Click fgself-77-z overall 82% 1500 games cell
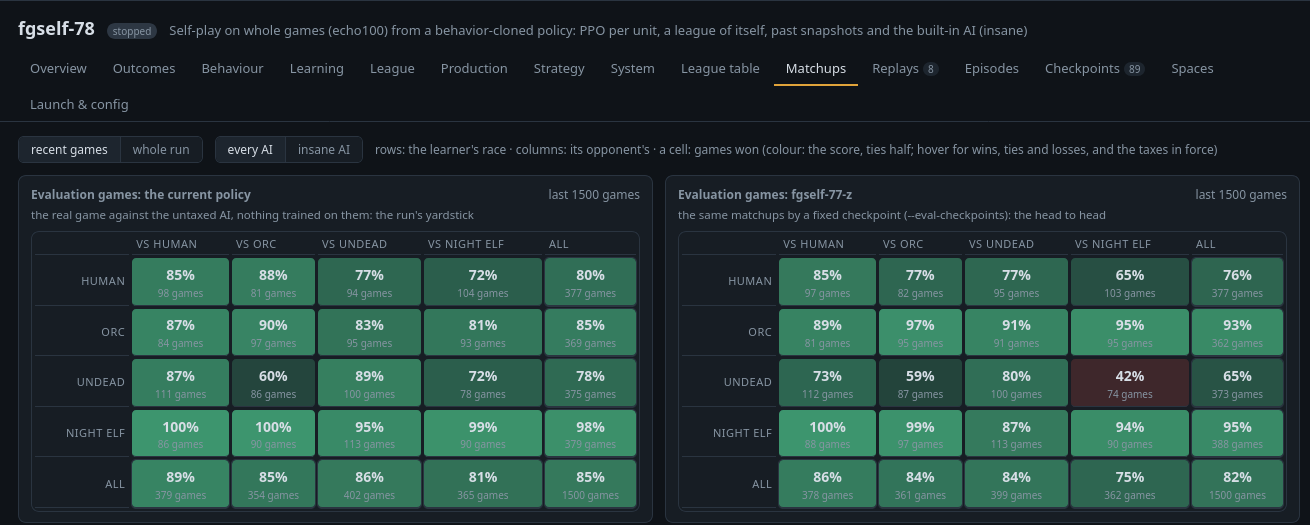Screen dimensions: 1310x525 point(1237,484)
